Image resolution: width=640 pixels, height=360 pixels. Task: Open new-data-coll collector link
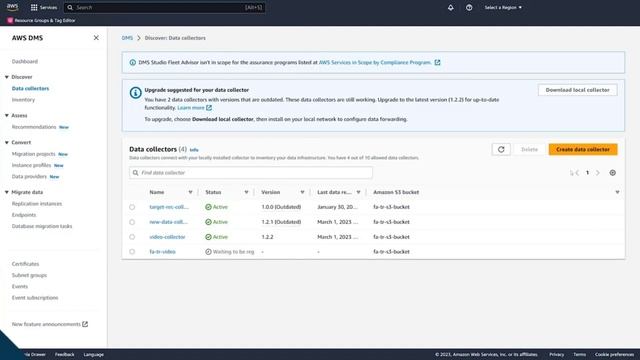(168, 222)
